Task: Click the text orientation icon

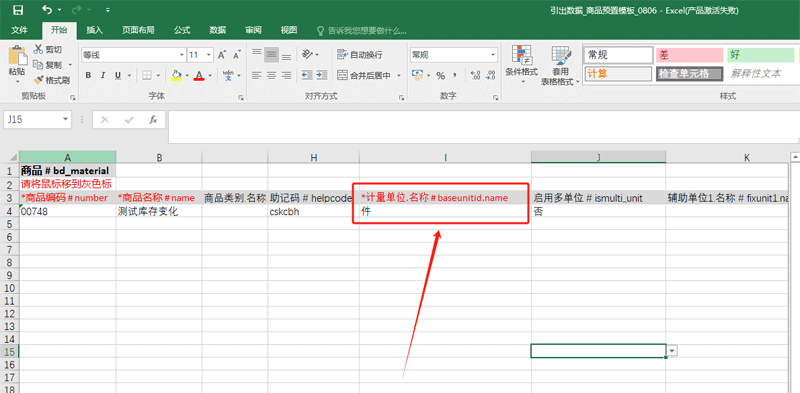Action: (307, 54)
